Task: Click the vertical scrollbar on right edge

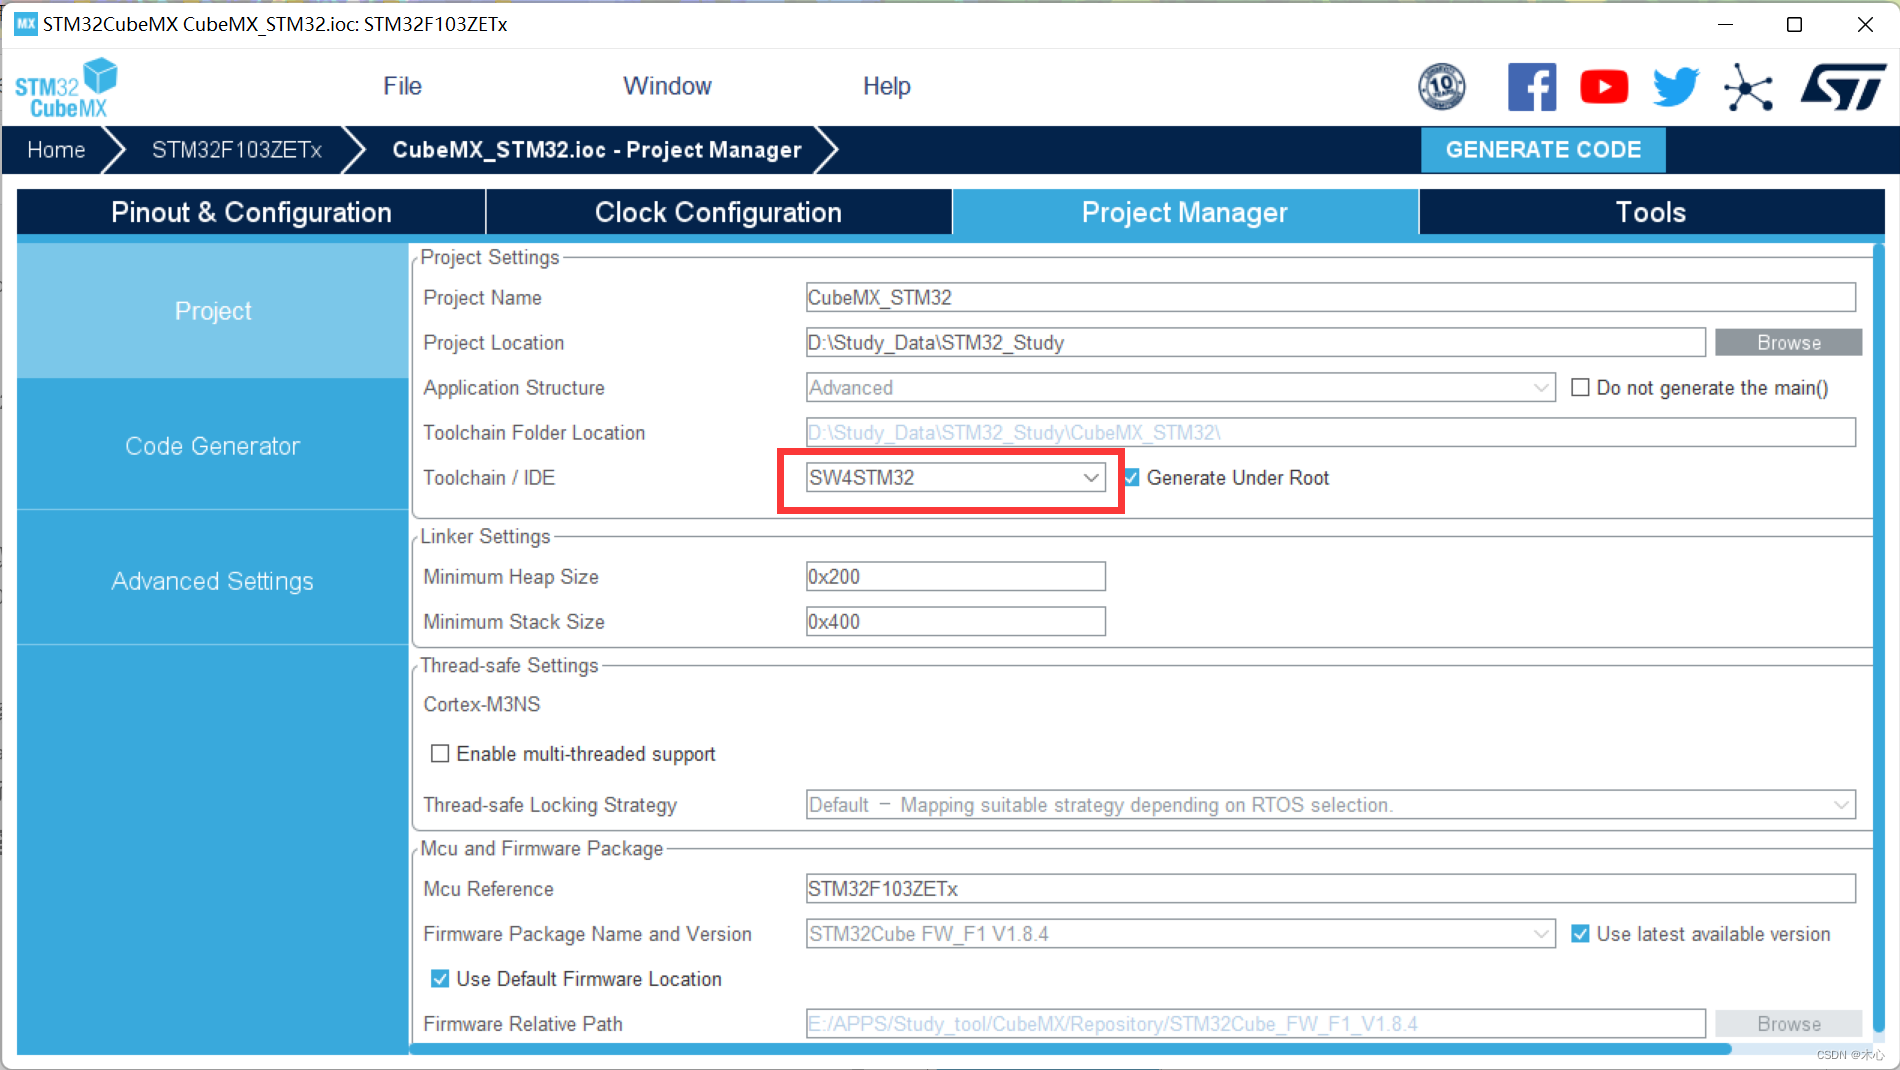Action: pyautogui.click(x=1879, y=638)
